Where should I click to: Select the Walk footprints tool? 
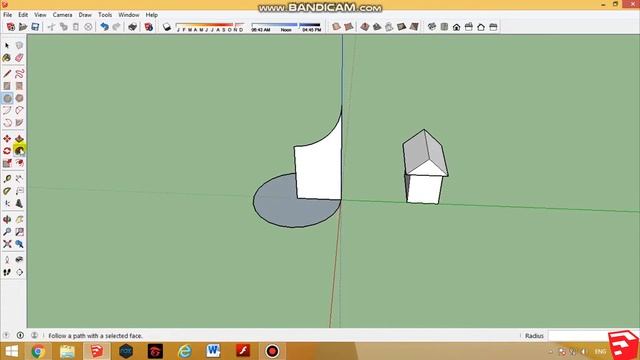click(7, 272)
